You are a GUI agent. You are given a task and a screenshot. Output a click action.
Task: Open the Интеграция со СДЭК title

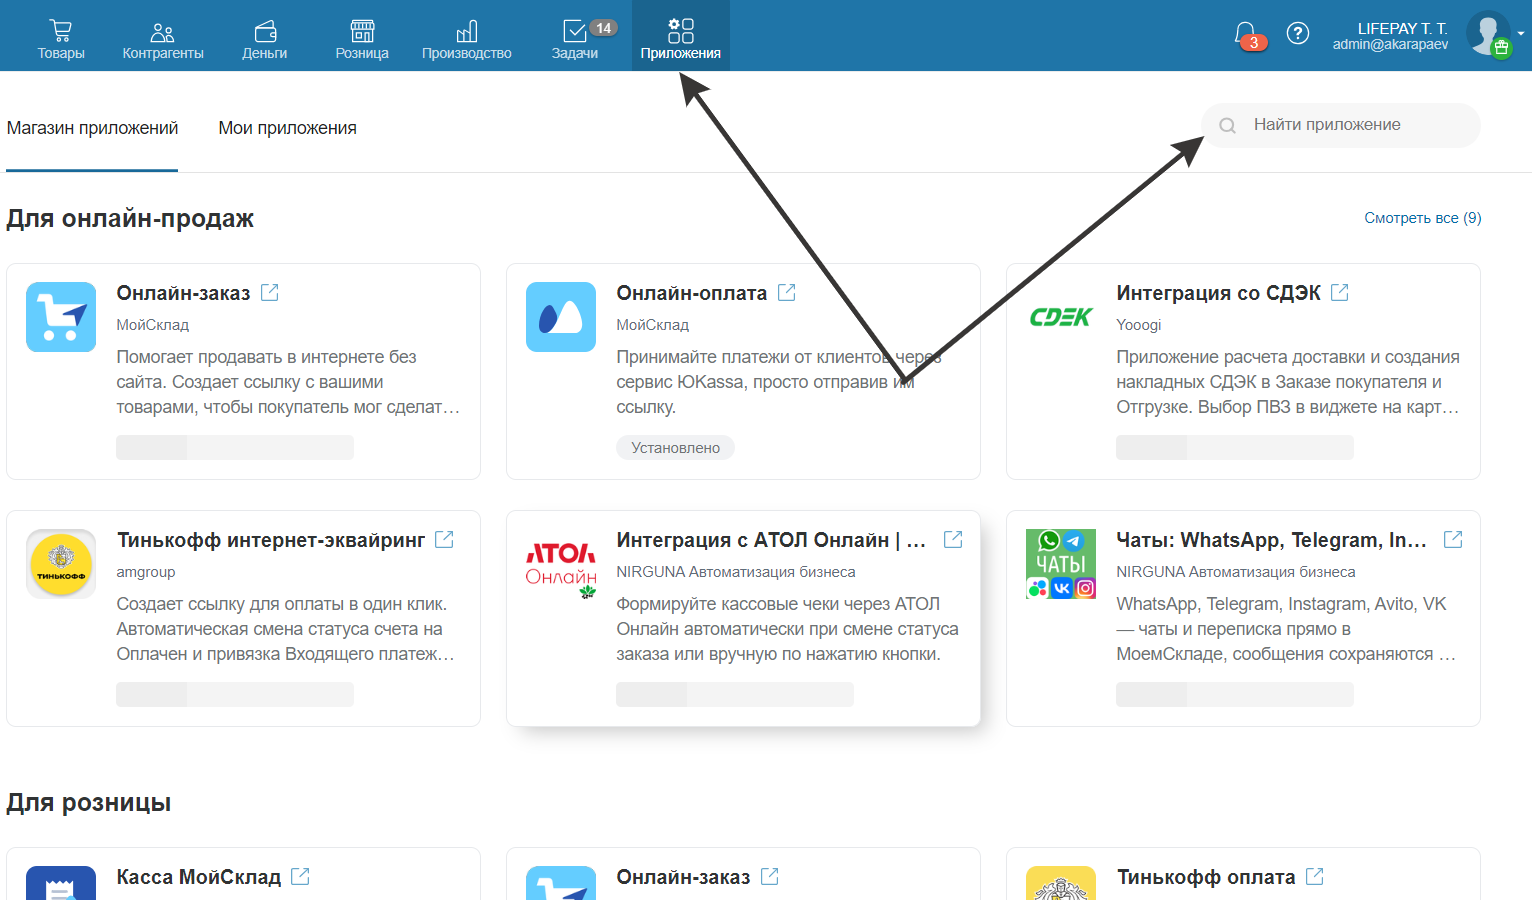pos(1218,293)
